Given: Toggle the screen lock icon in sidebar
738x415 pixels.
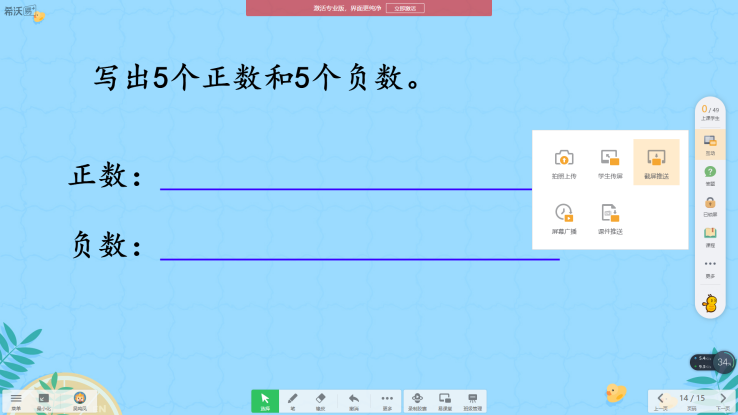Looking at the screenshot, I should click(710, 206).
